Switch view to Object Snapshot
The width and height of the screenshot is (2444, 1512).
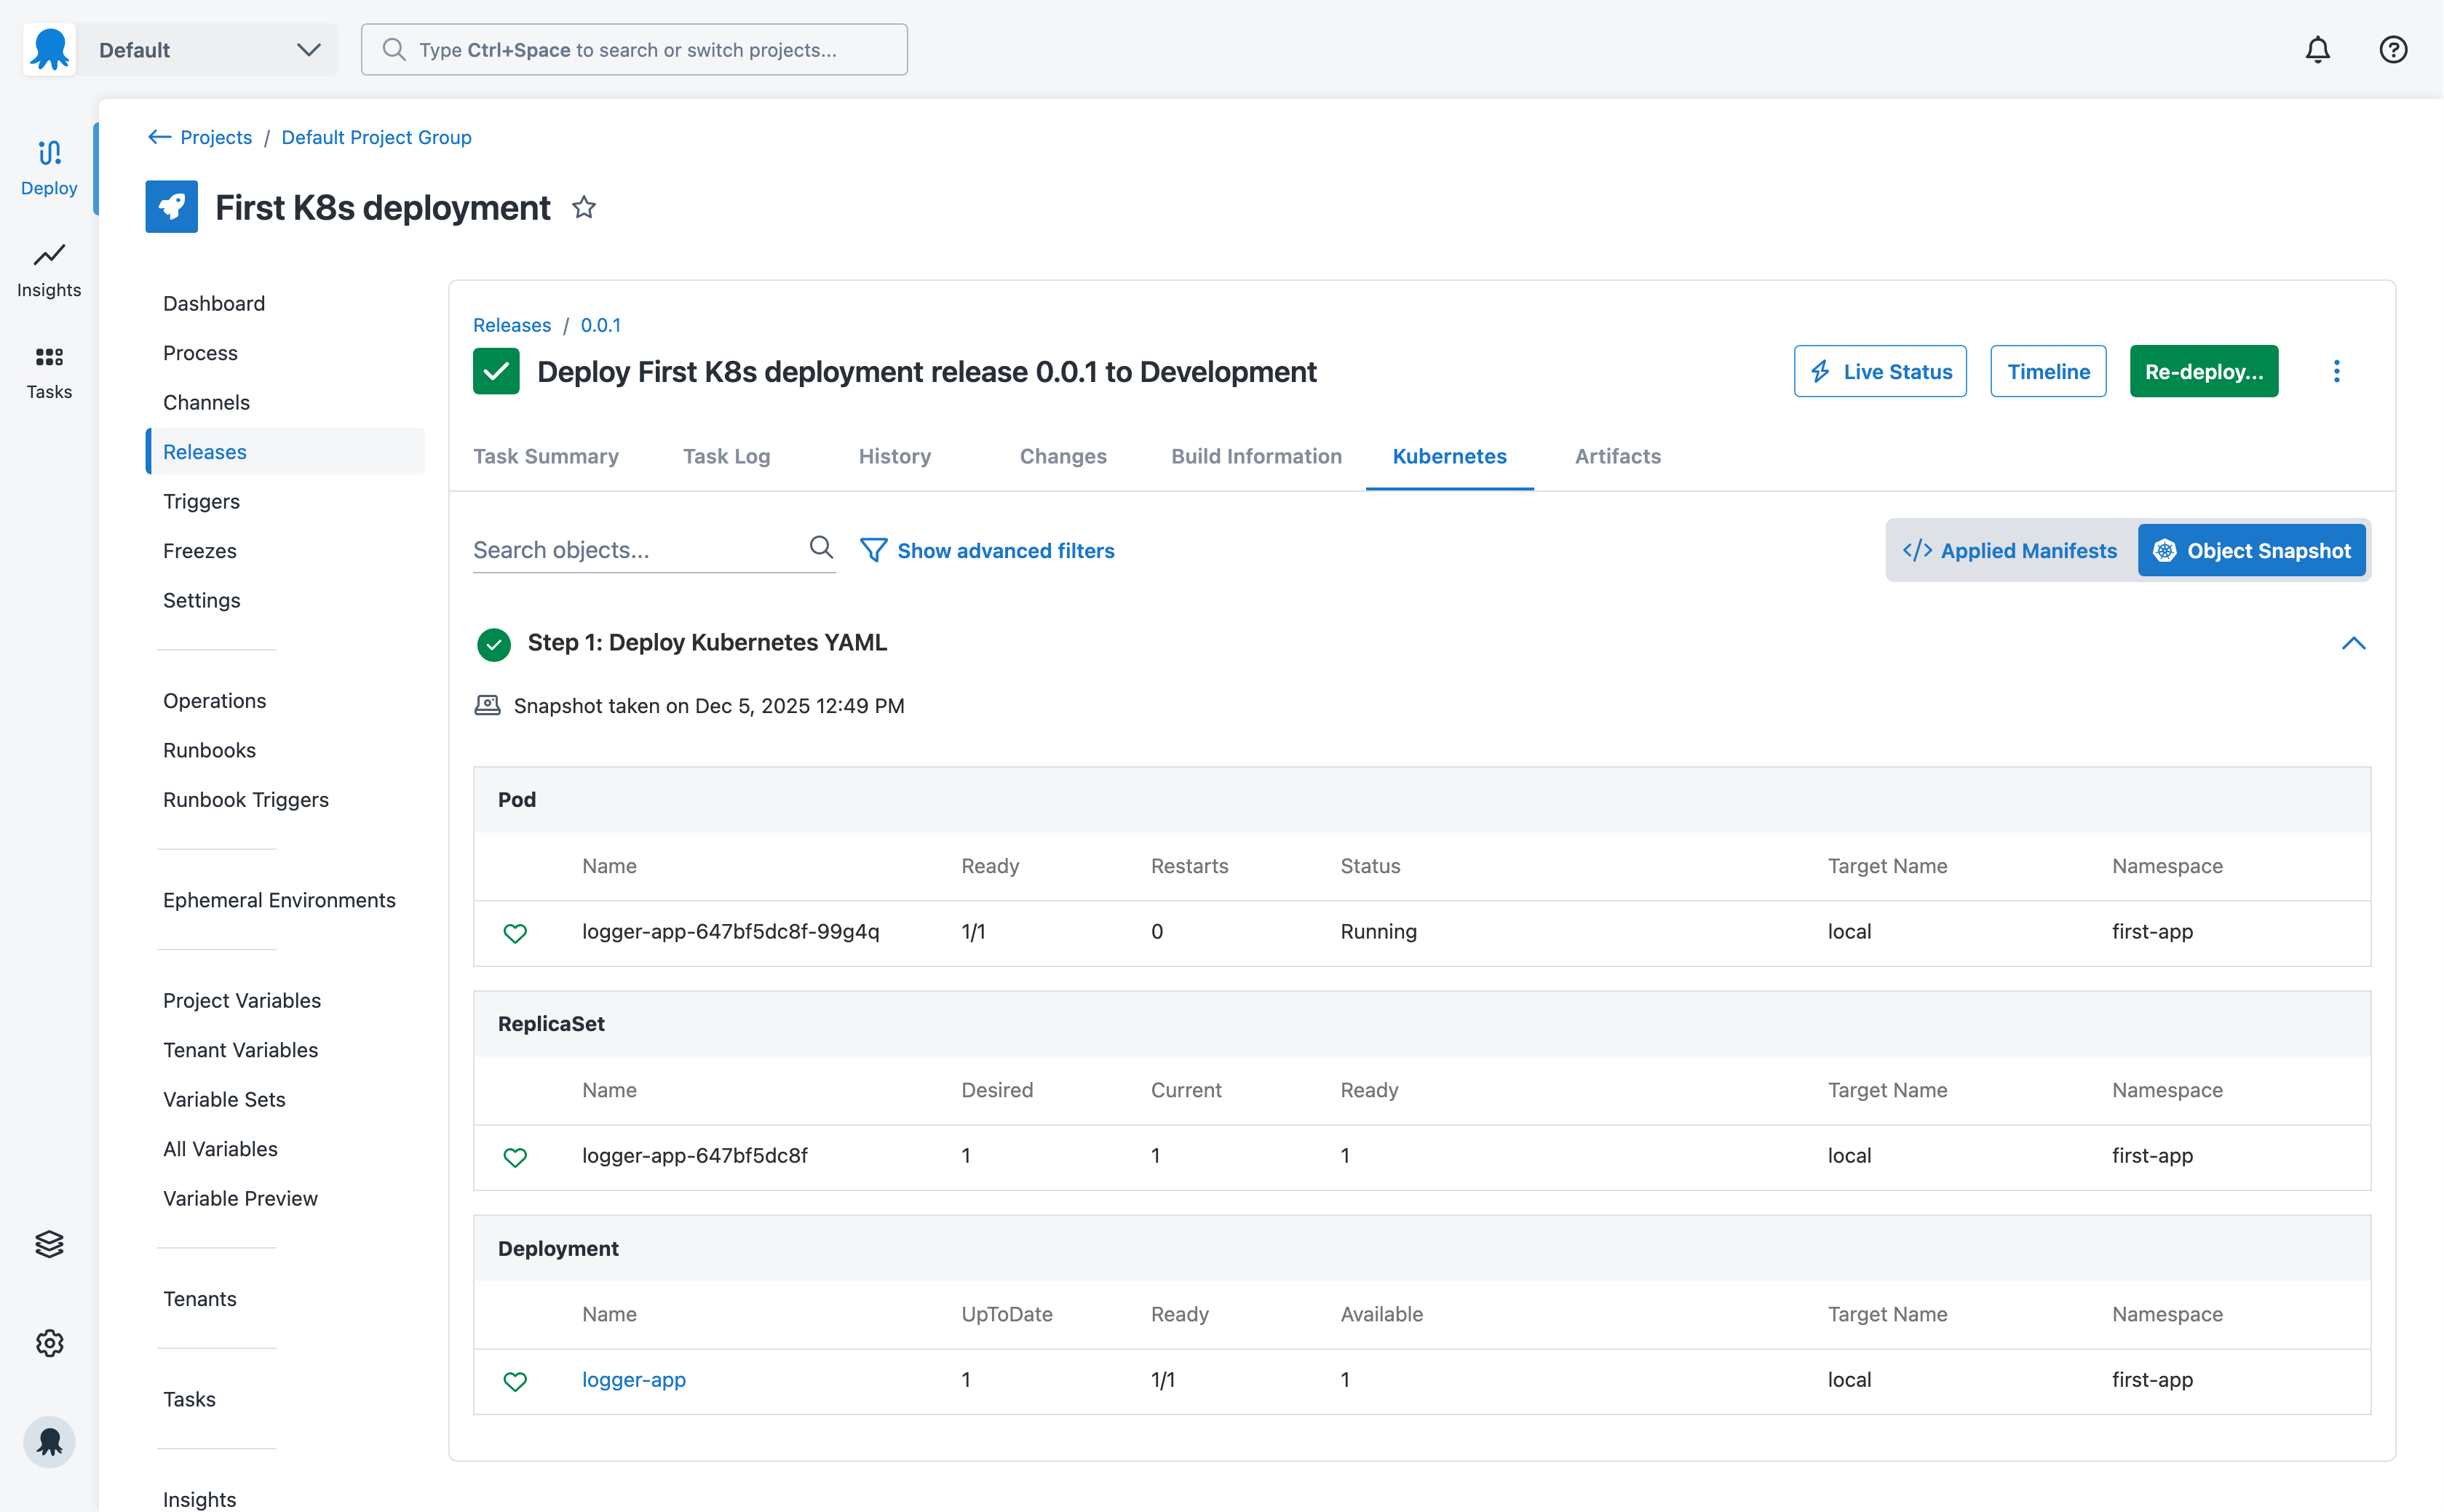tap(2251, 550)
